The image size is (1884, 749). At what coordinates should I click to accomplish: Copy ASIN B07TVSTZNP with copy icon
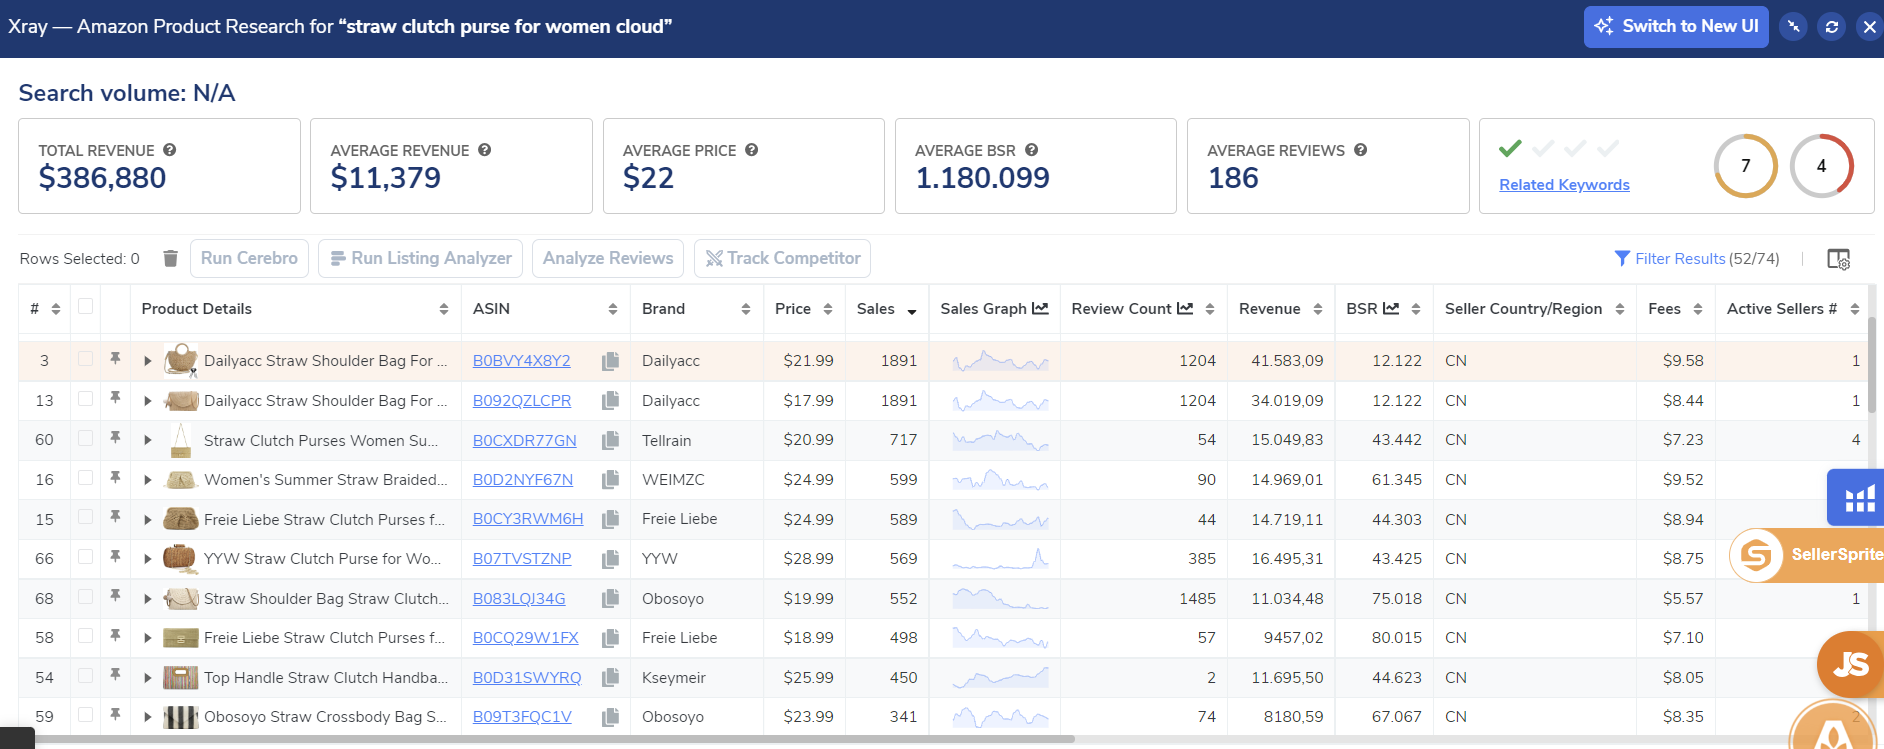pyautogui.click(x=610, y=559)
